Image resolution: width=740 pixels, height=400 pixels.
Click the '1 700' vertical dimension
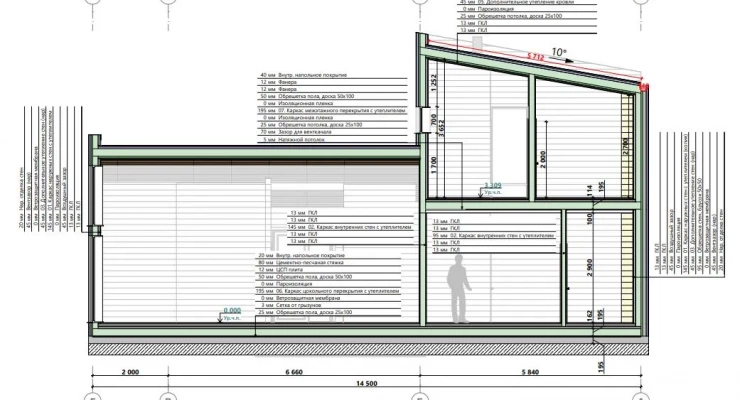click(x=434, y=165)
